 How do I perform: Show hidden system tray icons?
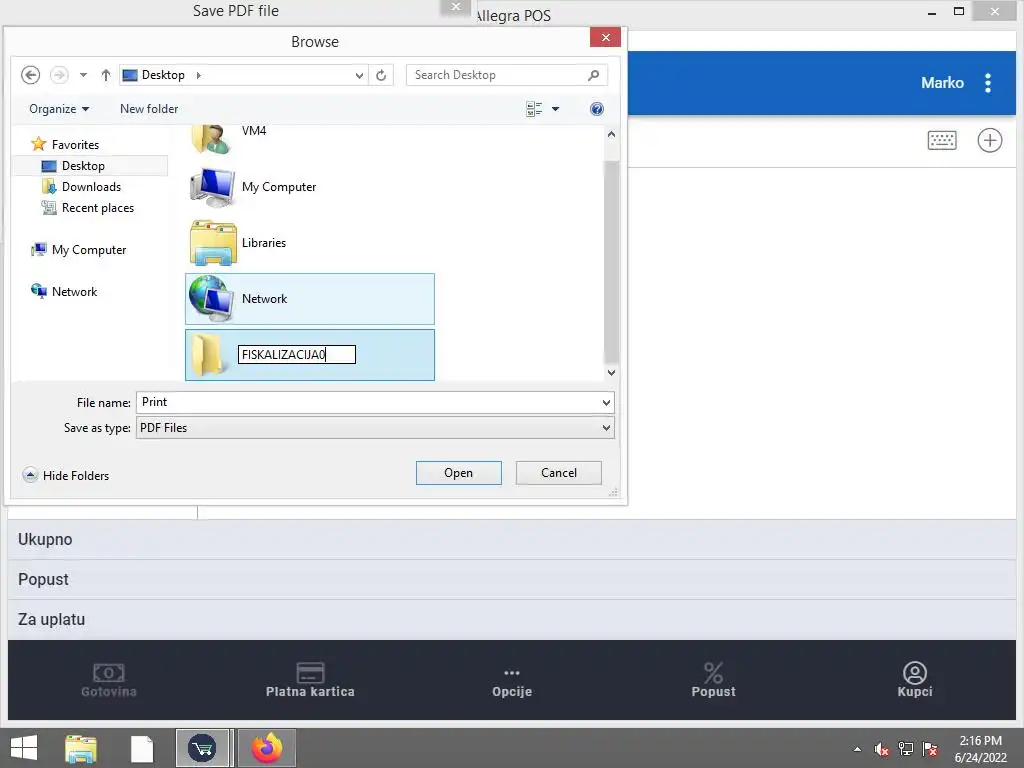pyautogui.click(x=857, y=749)
